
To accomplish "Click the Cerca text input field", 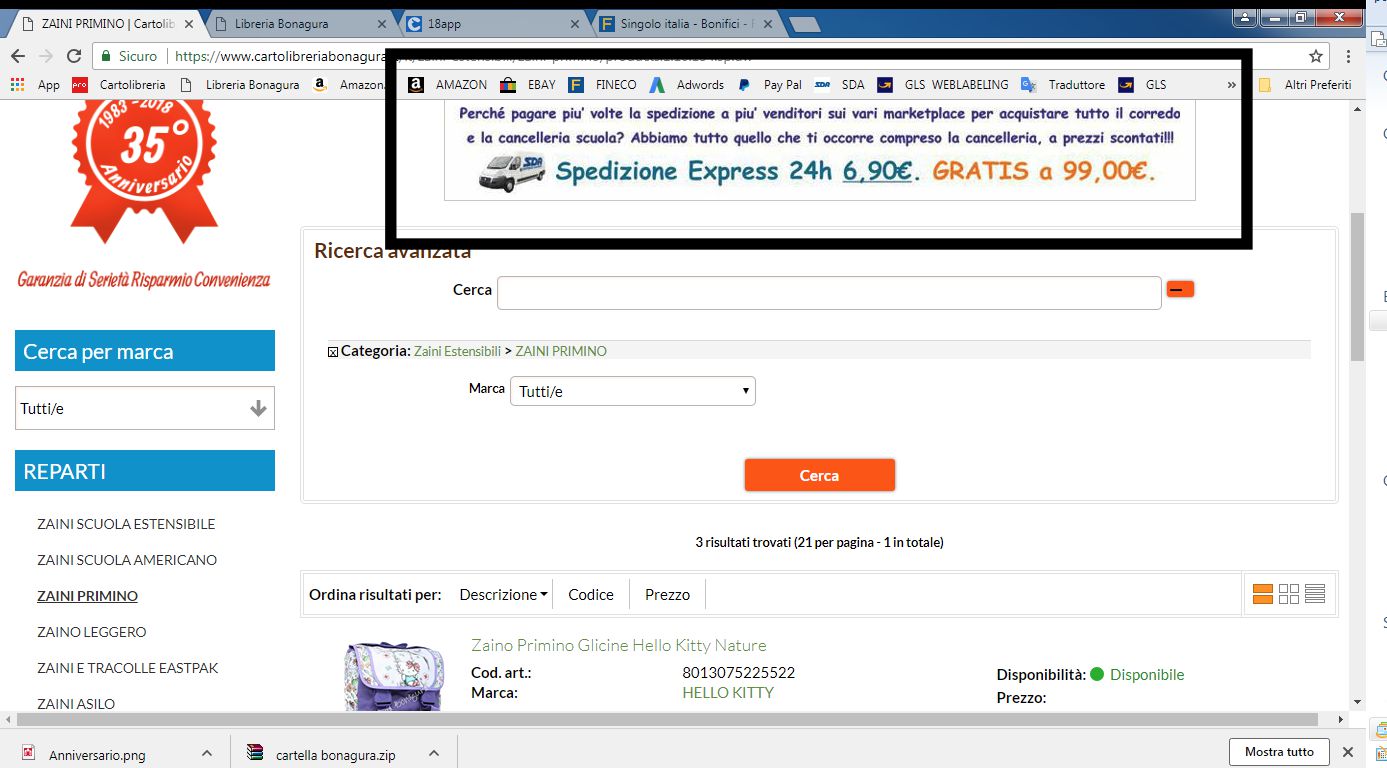I will coord(829,293).
